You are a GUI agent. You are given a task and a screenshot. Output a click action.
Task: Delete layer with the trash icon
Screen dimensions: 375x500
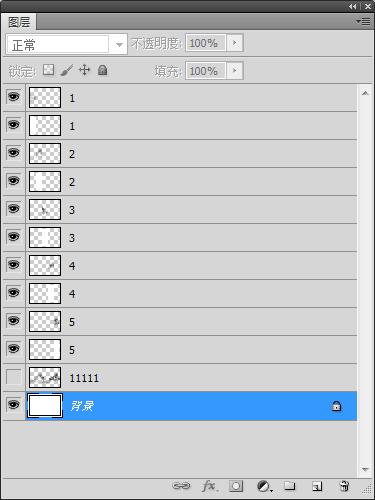344,486
